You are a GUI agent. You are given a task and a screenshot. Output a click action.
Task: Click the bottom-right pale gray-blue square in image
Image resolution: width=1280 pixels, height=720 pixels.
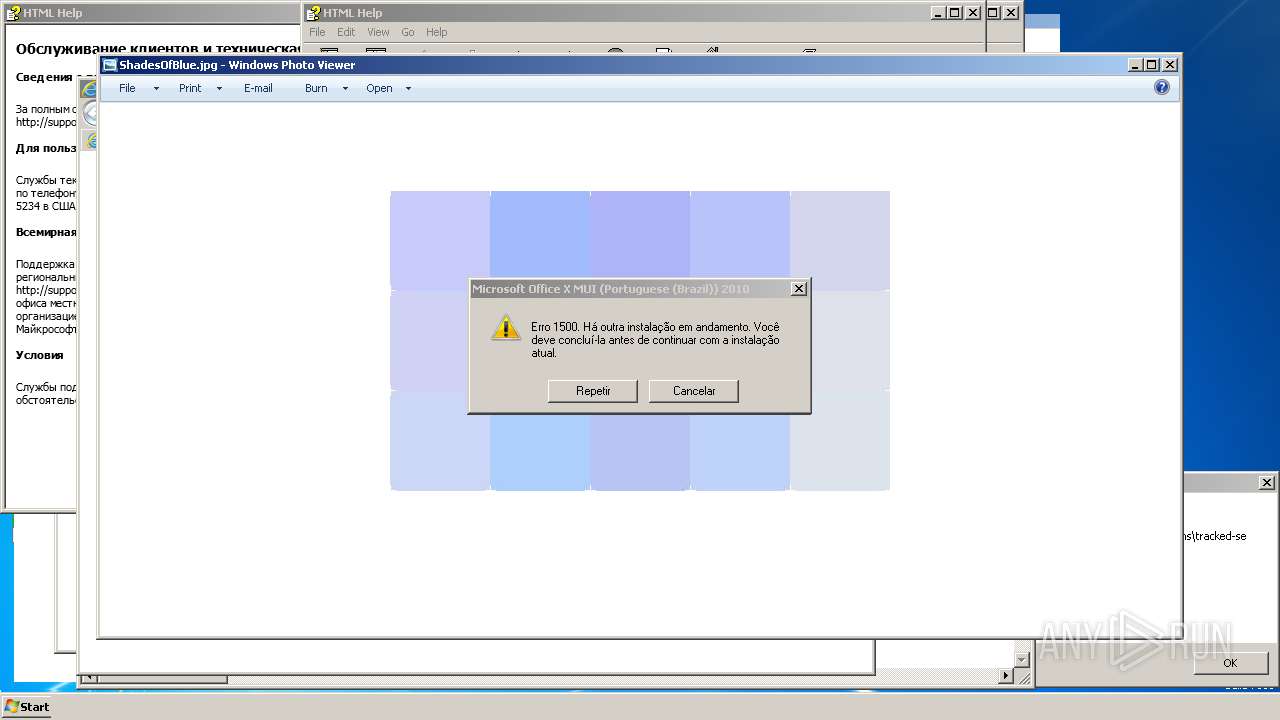[840, 440]
